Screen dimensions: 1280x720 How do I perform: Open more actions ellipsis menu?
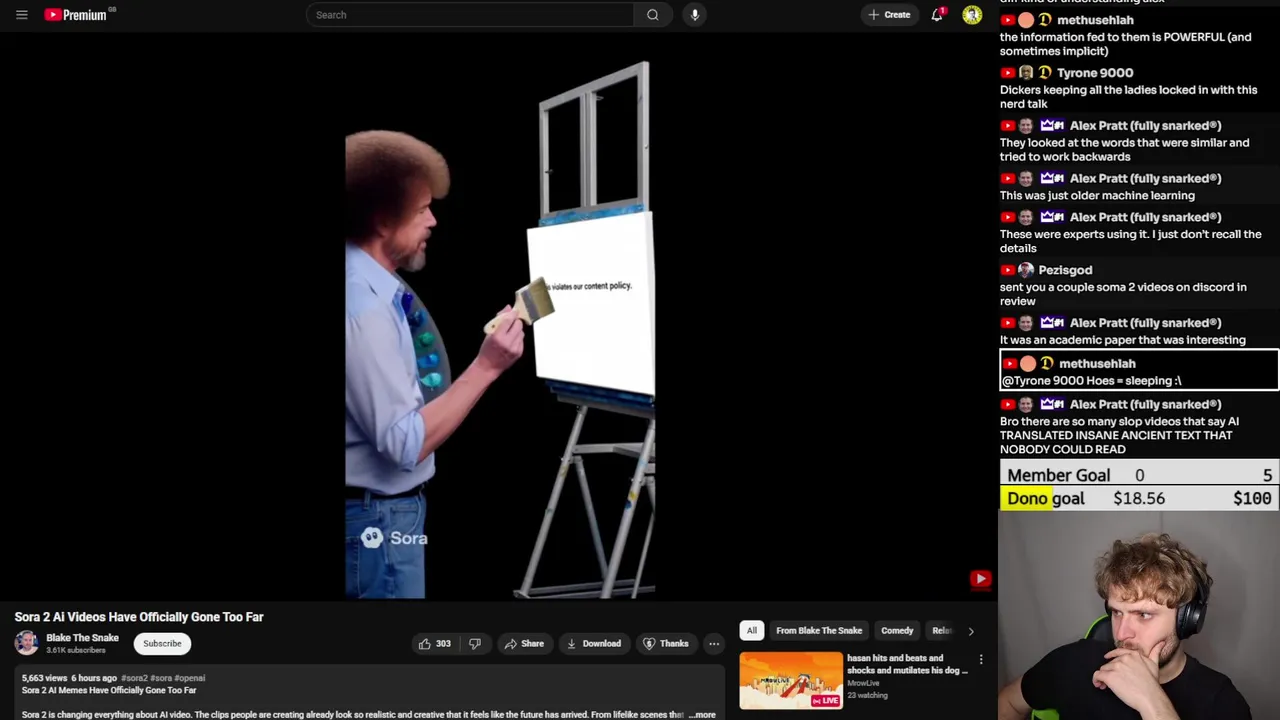coord(714,644)
